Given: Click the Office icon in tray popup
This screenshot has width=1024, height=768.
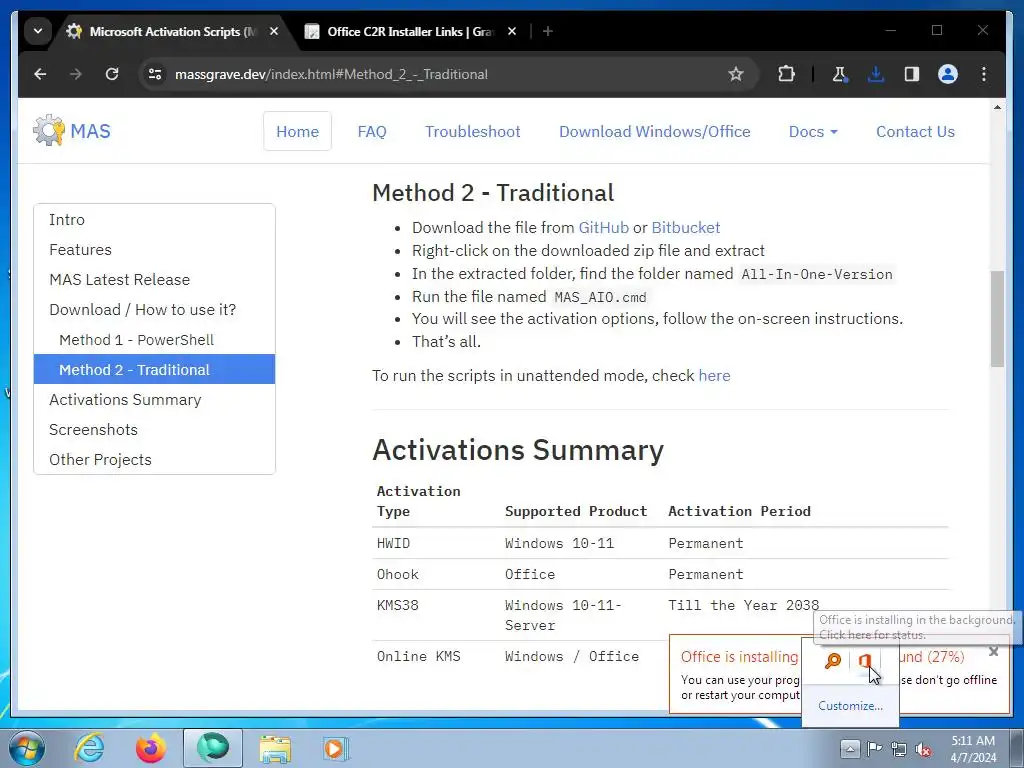Looking at the screenshot, I should click(865, 661).
